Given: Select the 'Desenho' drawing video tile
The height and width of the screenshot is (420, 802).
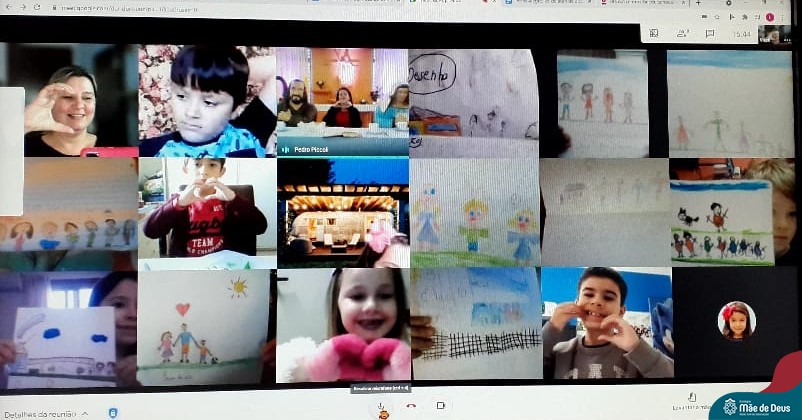Looking at the screenshot, I should [473, 101].
